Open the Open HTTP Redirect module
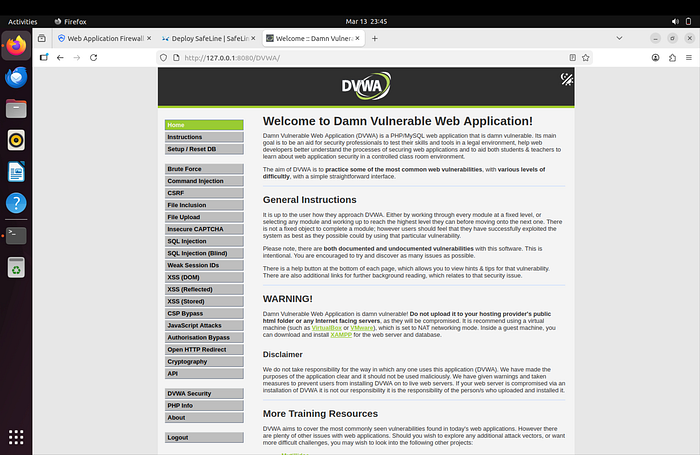Image resolution: width=700 pixels, height=455 pixels. 204,350
